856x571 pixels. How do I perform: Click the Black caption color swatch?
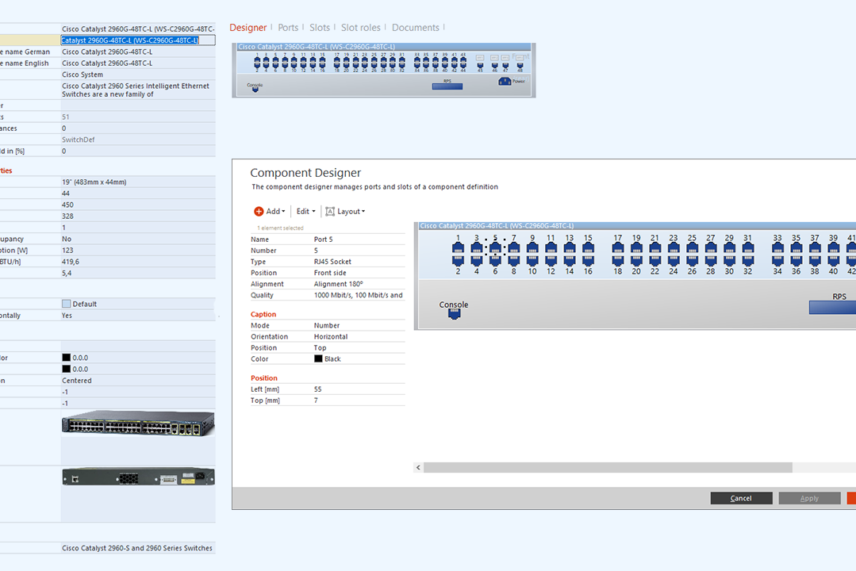tap(318, 359)
